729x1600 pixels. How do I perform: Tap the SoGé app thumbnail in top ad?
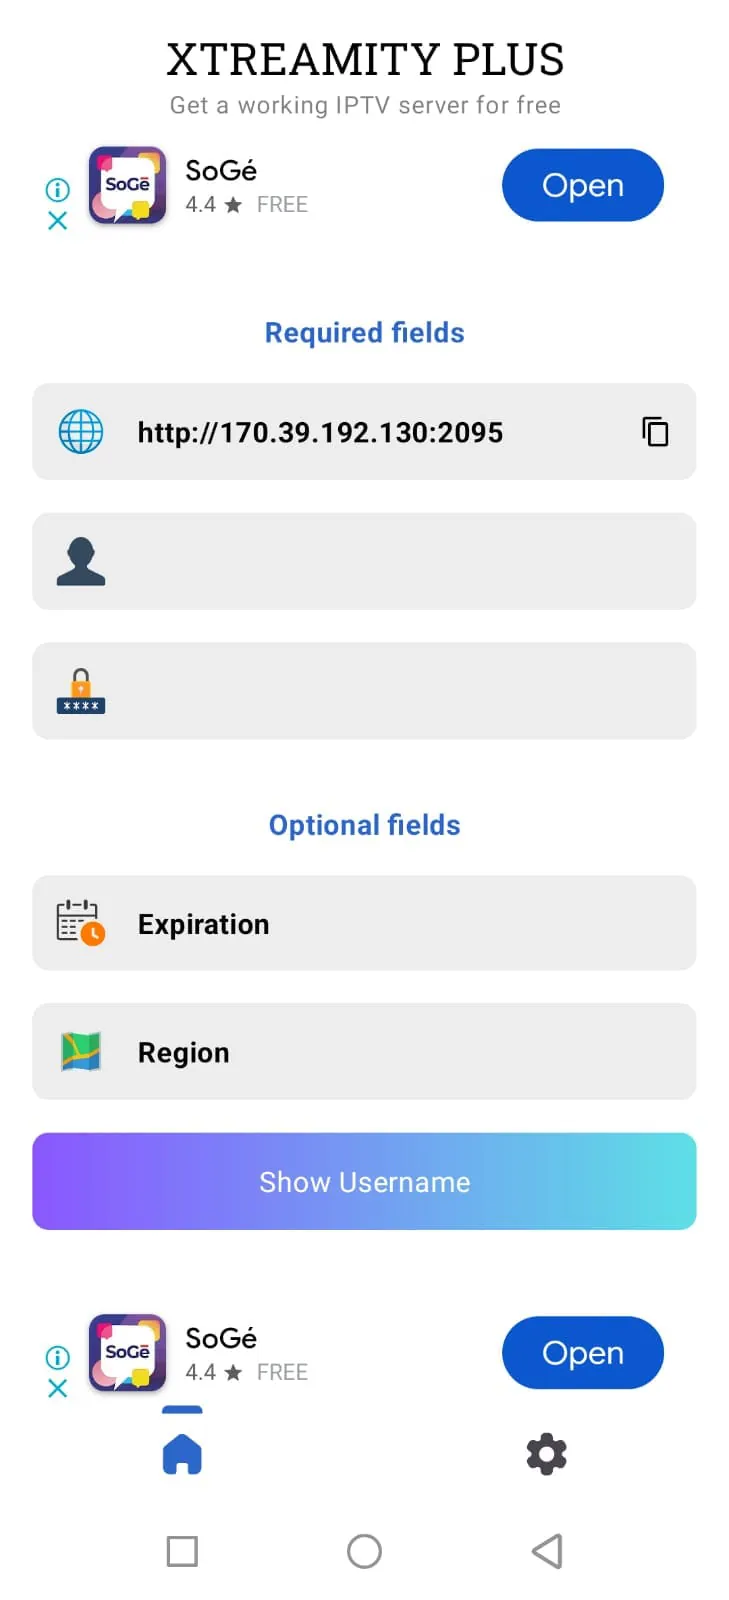[x=127, y=185]
